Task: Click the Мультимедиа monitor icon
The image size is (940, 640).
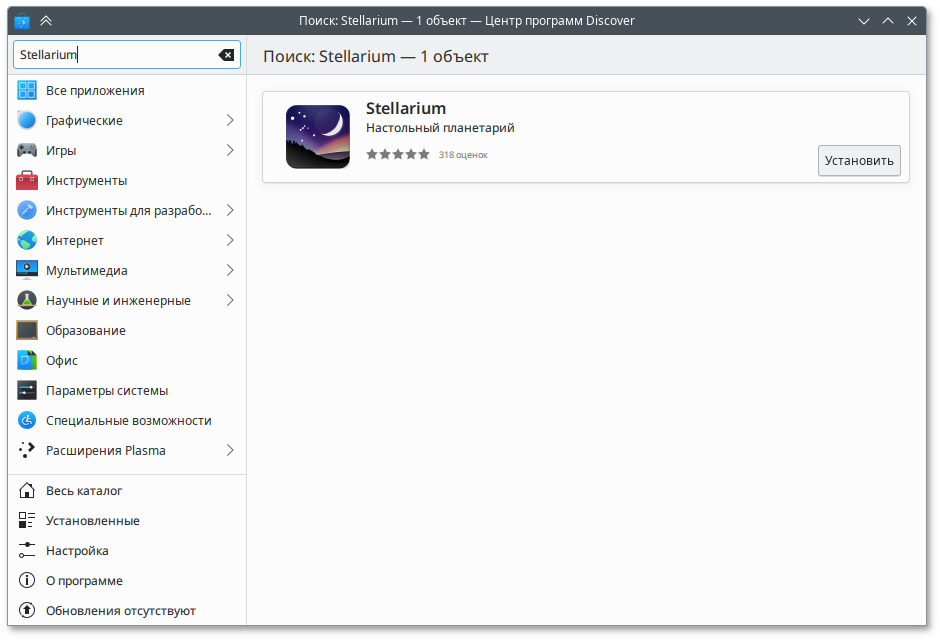Action: click(27, 271)
